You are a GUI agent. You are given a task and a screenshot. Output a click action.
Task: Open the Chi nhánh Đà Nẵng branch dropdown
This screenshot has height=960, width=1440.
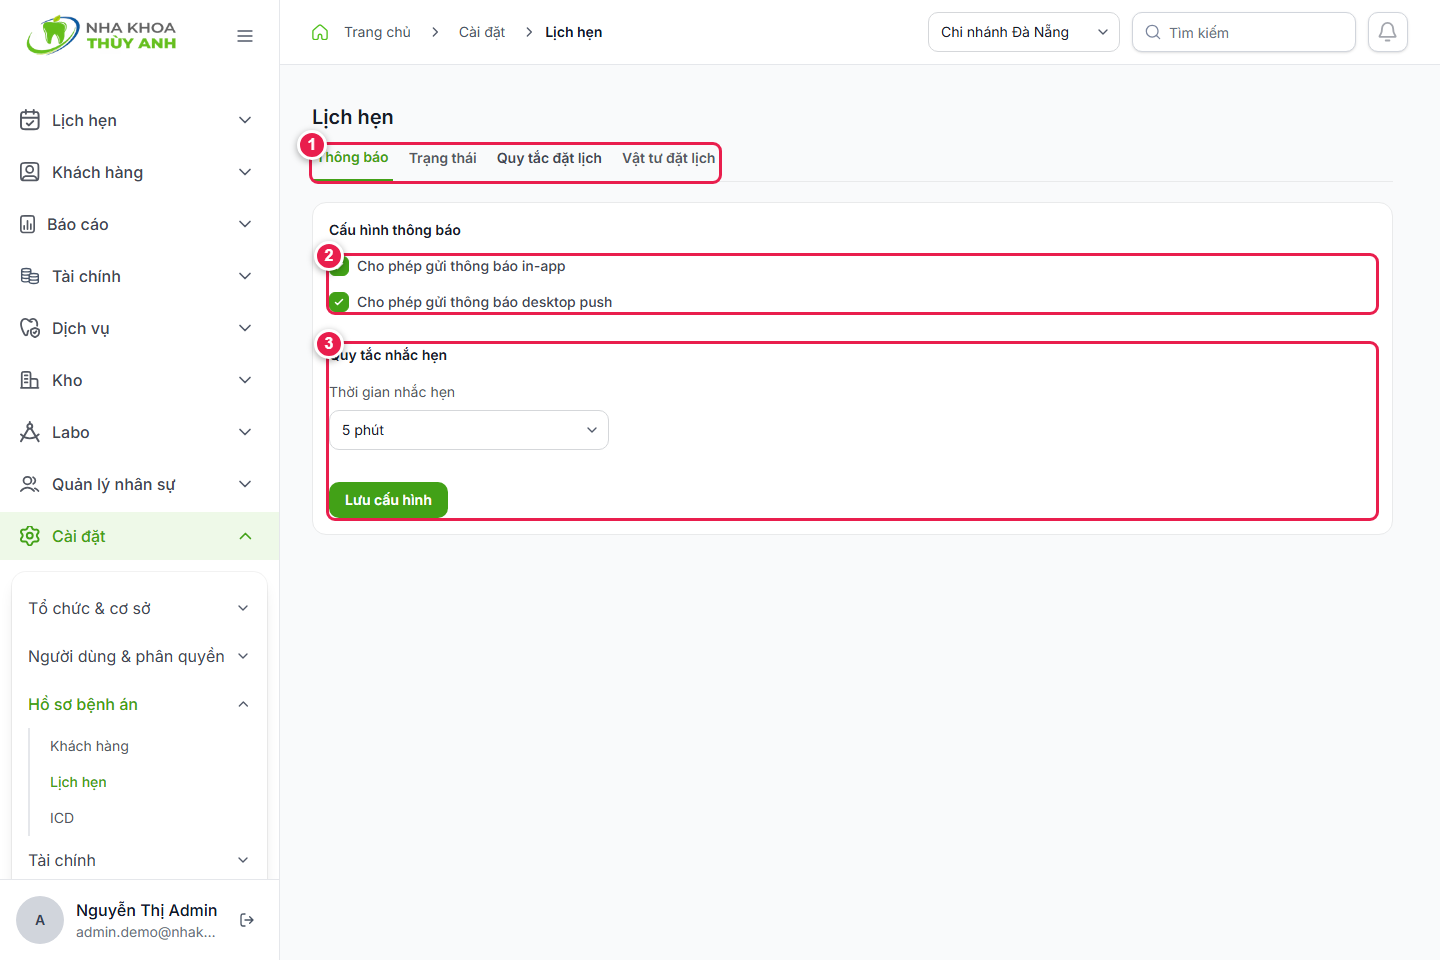[x=1024, y=32]
